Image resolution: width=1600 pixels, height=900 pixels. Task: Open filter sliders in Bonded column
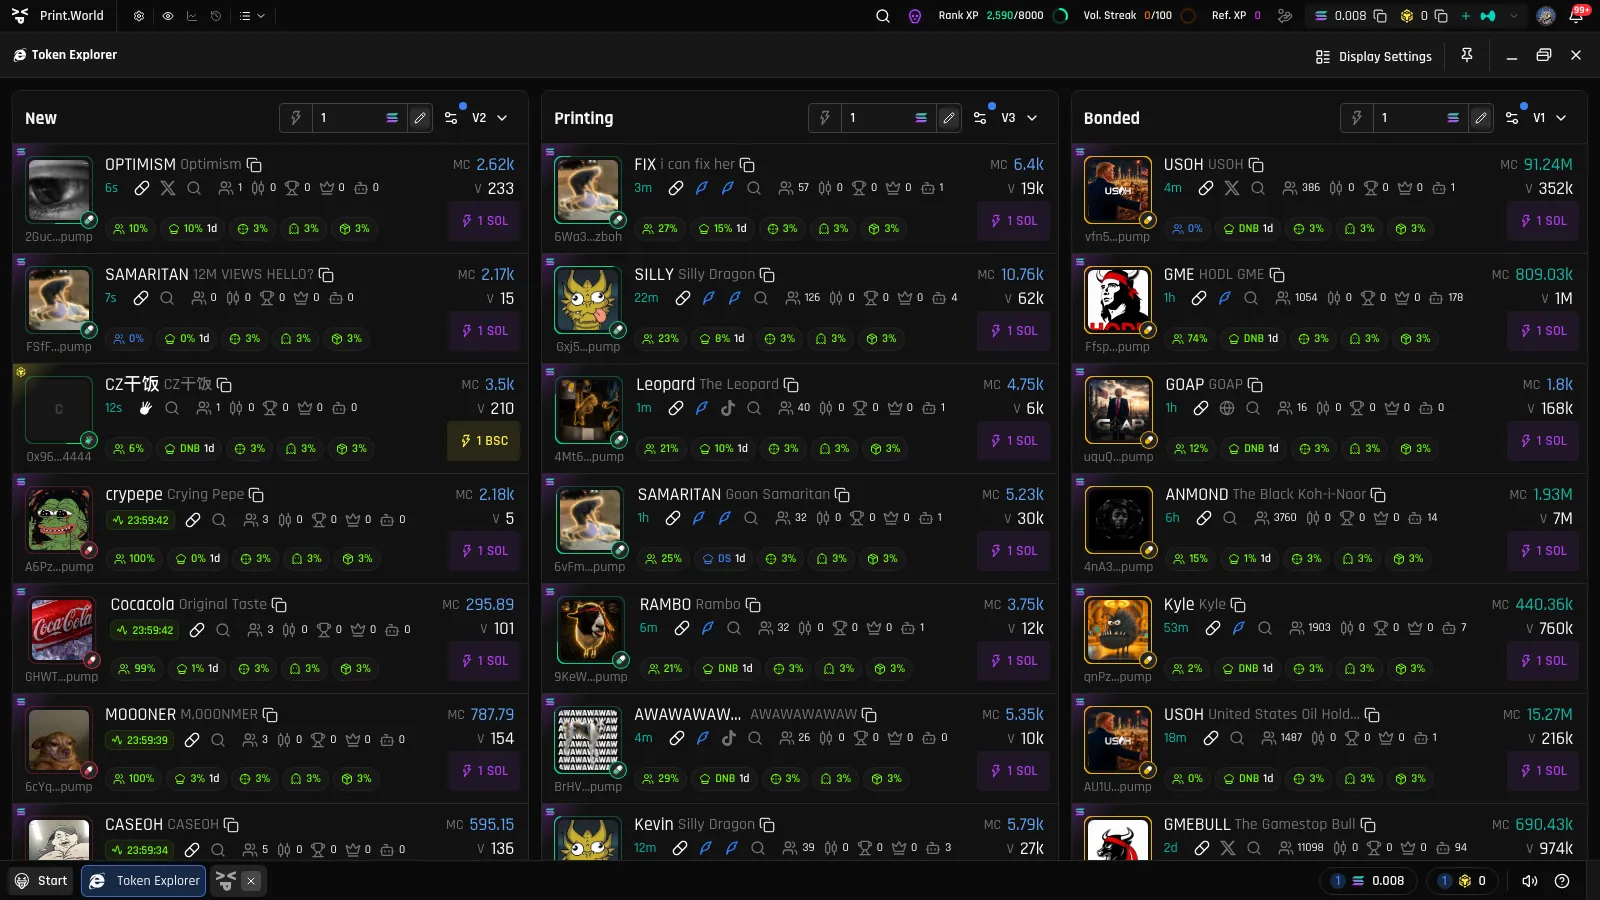click(x=1512, y=118)
